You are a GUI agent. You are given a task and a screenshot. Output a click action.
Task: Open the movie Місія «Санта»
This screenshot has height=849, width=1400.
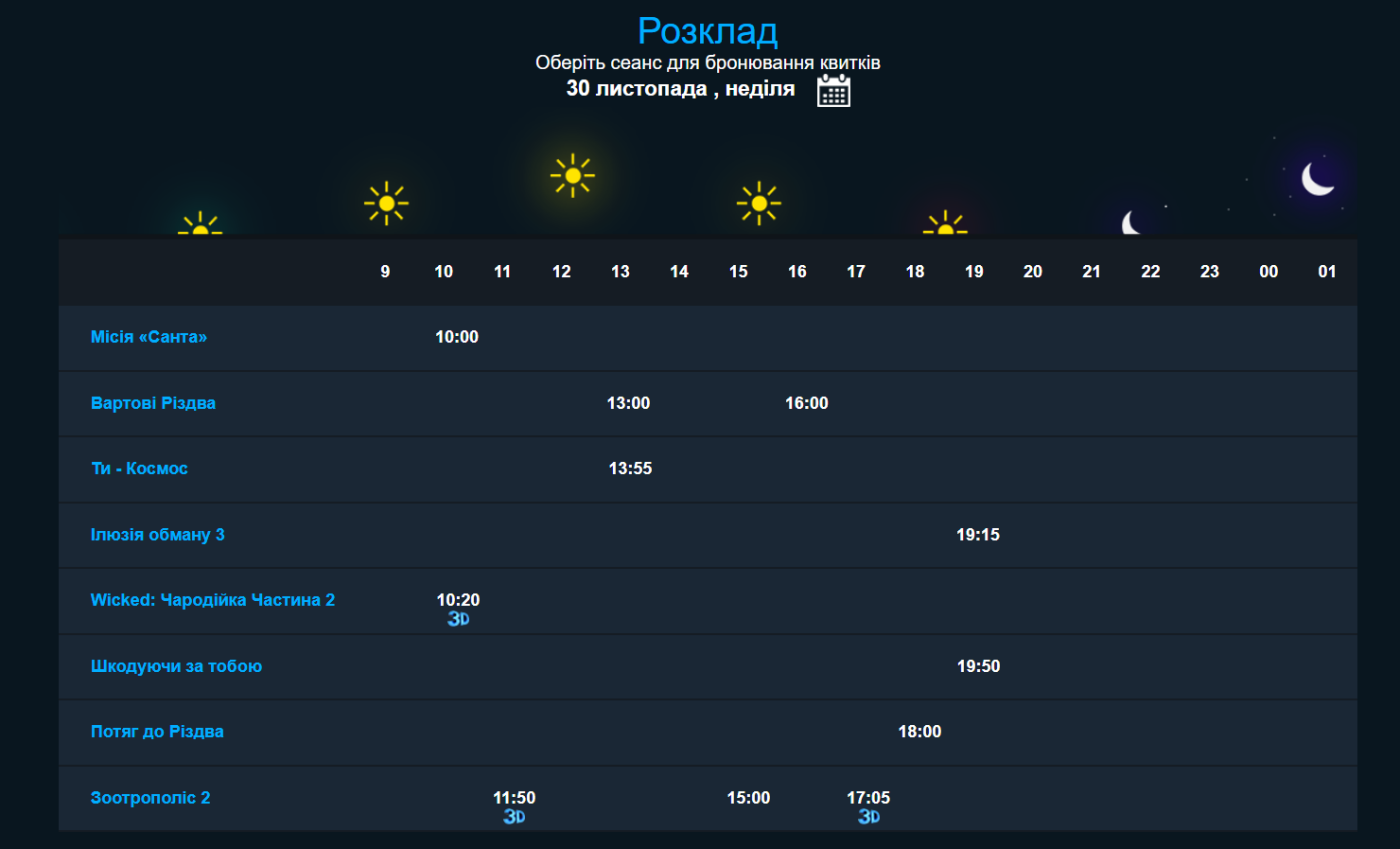tap(149, 337)
